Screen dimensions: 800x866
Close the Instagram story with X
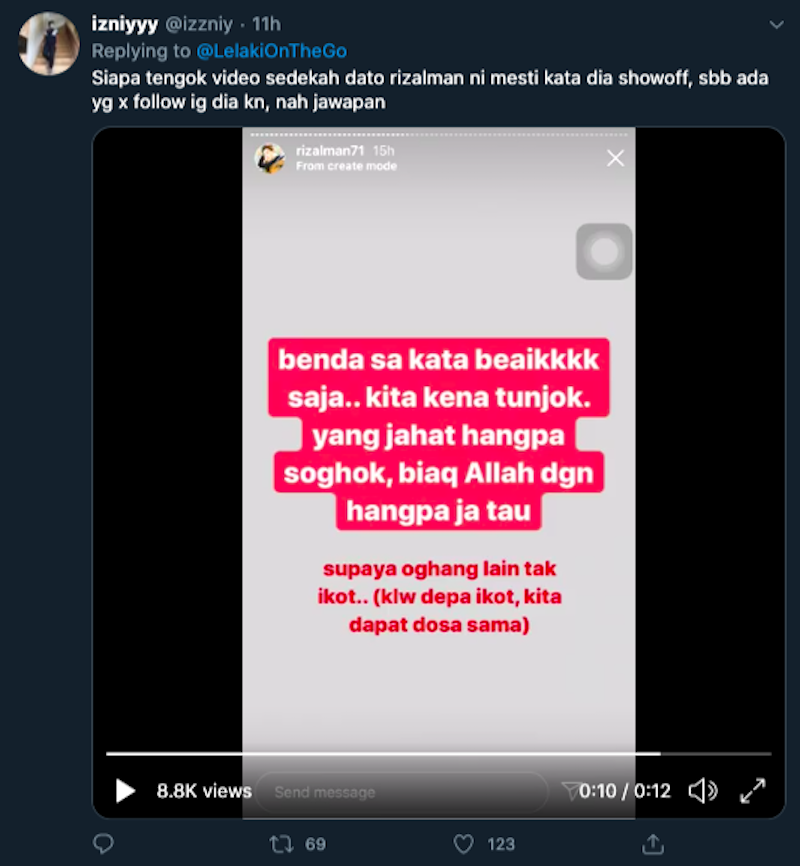pos(615,159)
